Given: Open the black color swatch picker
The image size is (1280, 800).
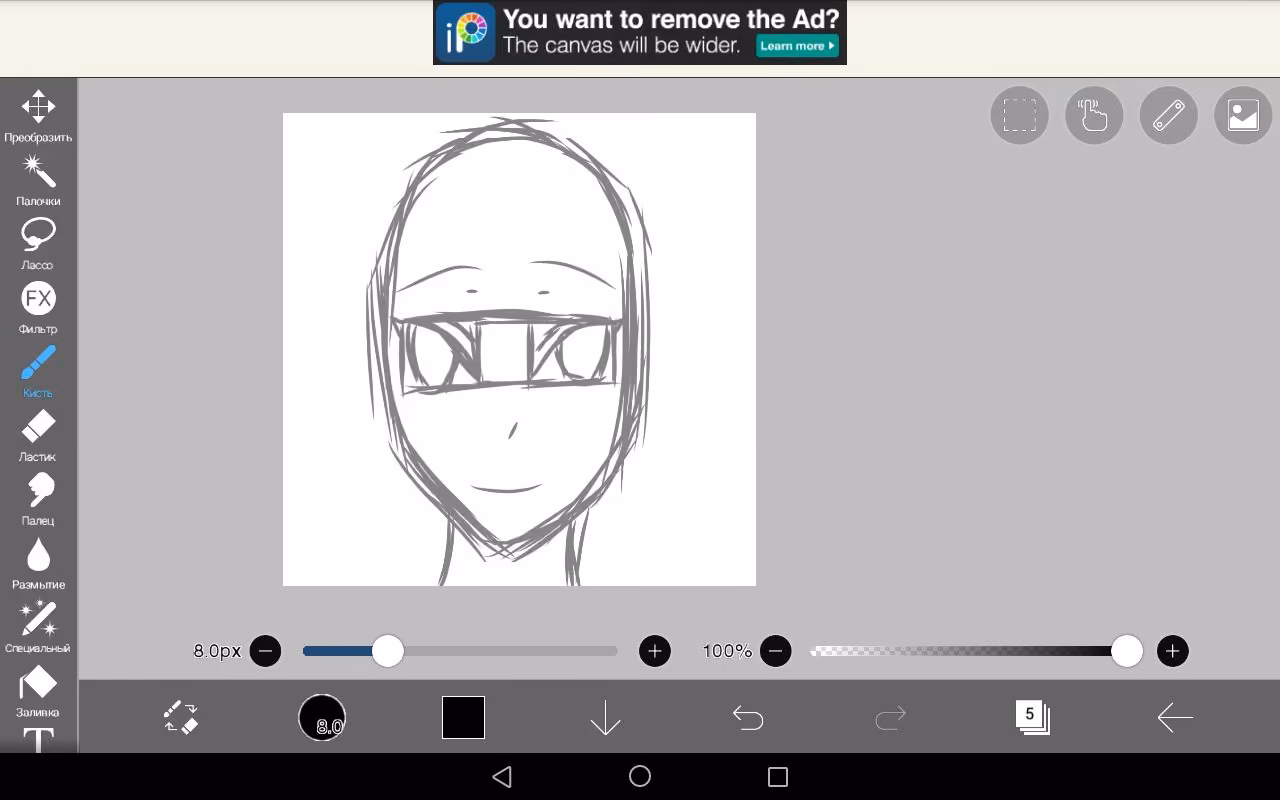Looking at the screenshot, I should point(464,717).
